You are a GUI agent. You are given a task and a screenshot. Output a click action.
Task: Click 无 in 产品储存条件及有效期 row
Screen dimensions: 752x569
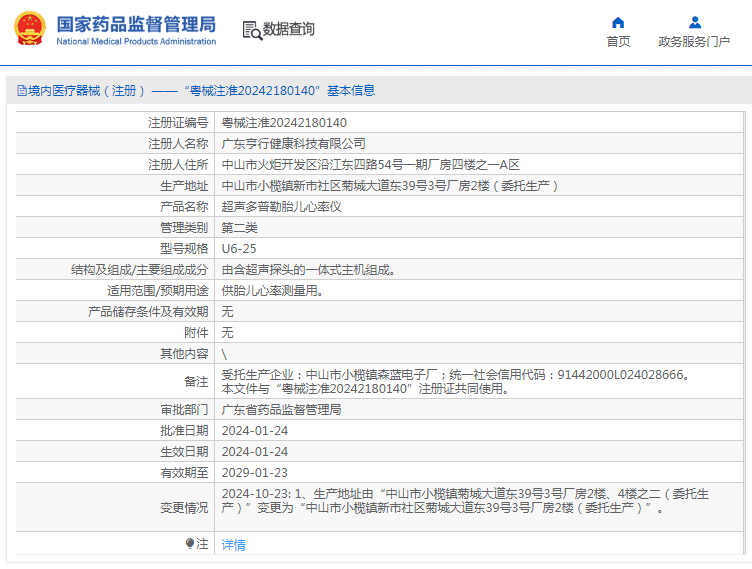[x=227, y=312]
